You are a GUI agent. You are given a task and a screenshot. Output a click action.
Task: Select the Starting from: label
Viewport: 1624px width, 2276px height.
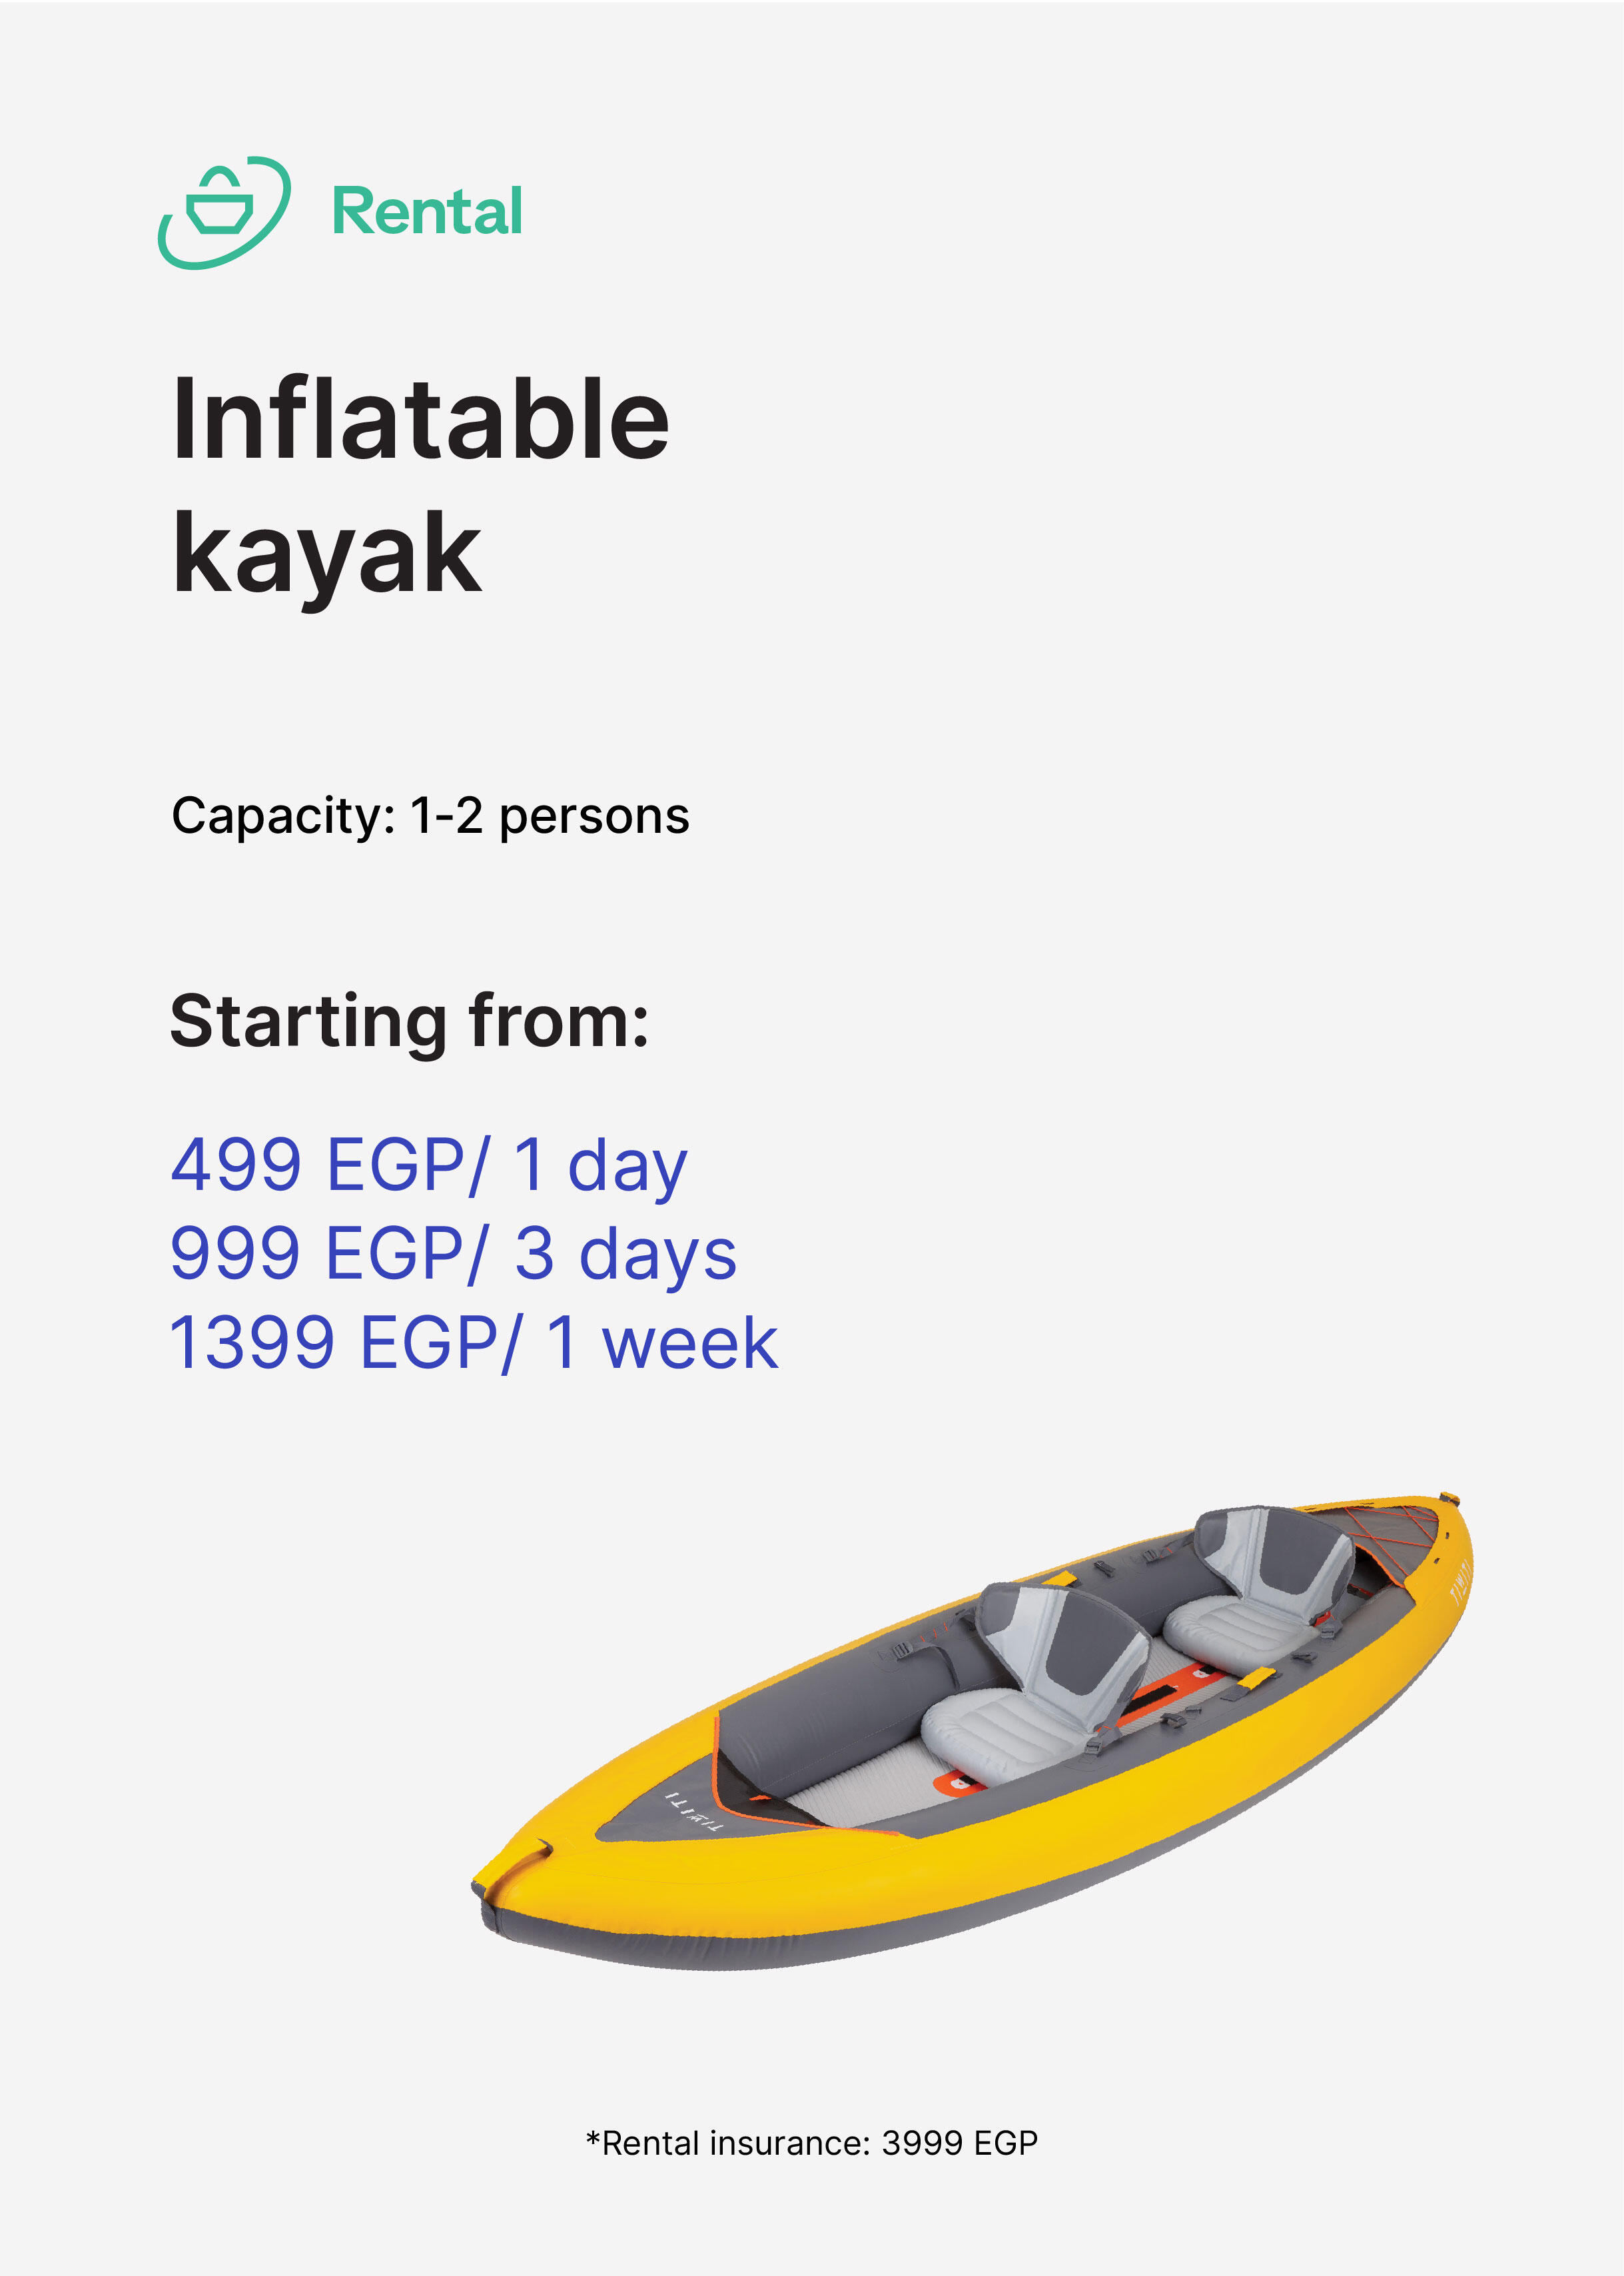tap(410, 1022)
